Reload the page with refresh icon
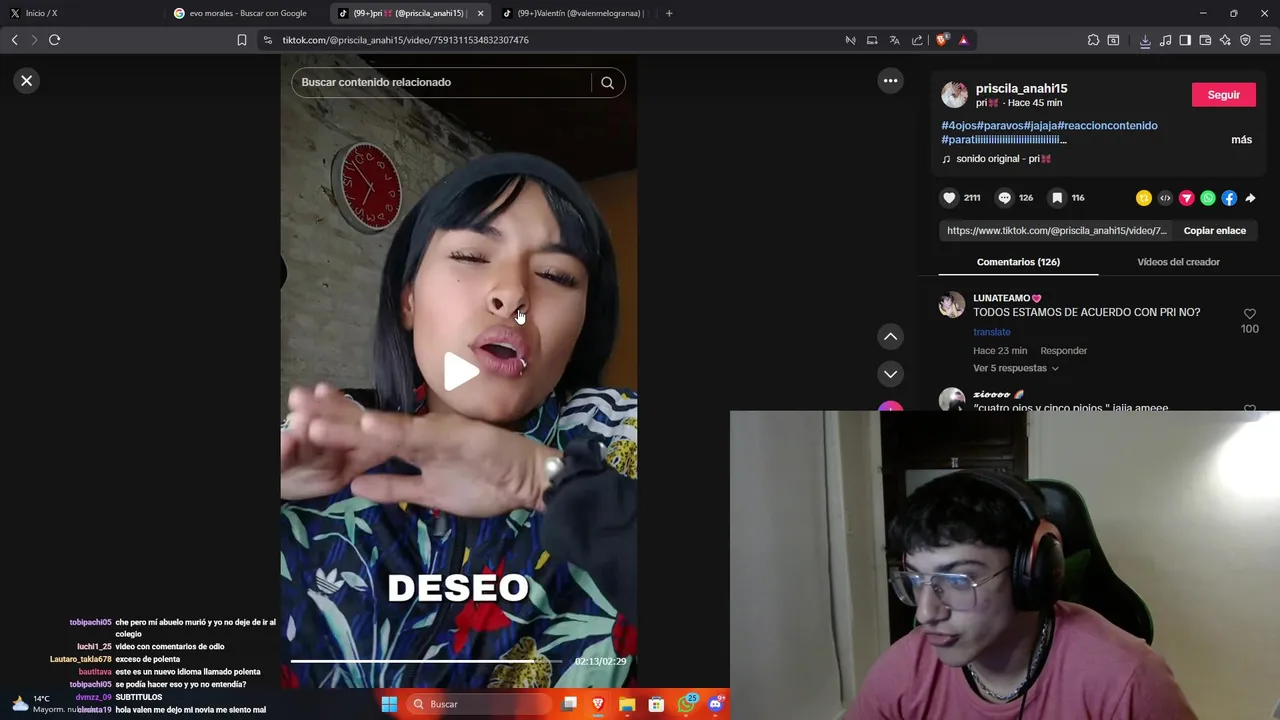This screenshot has height=720, width=1280. tap(54, 40)
